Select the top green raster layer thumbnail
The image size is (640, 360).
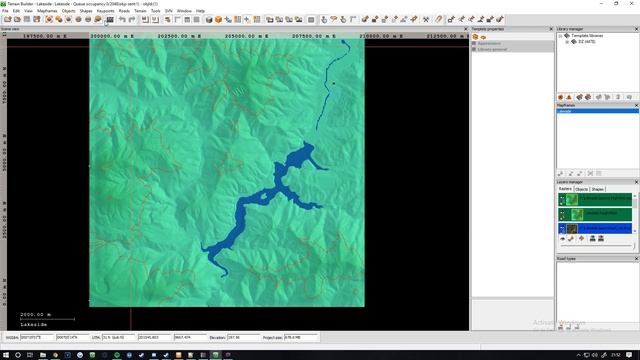(572, 200)
